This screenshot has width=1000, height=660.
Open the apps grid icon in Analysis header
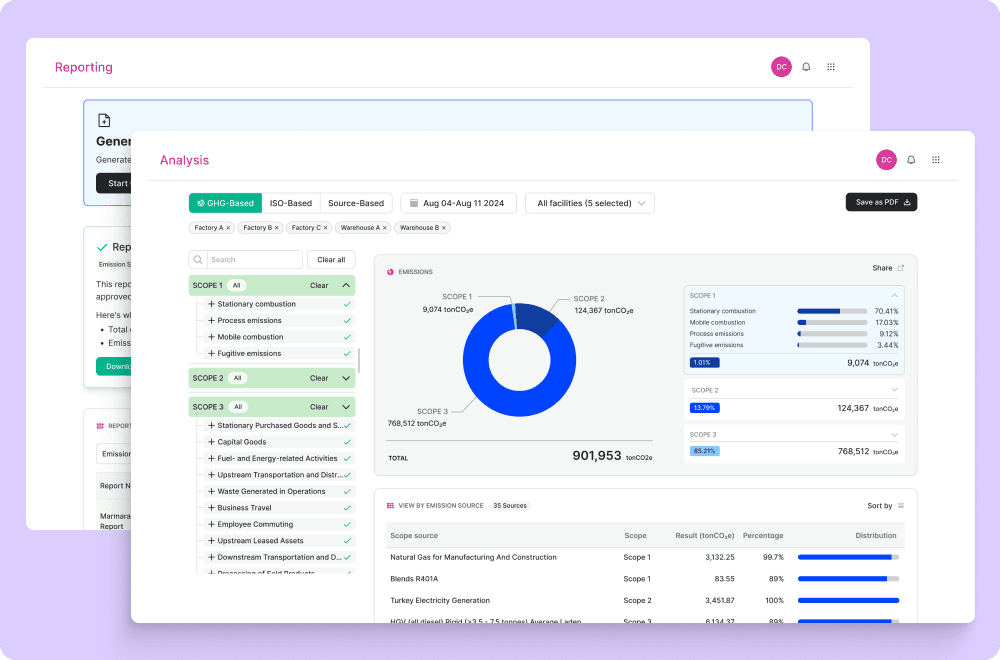pyautogui.click(x=936, y=160)
